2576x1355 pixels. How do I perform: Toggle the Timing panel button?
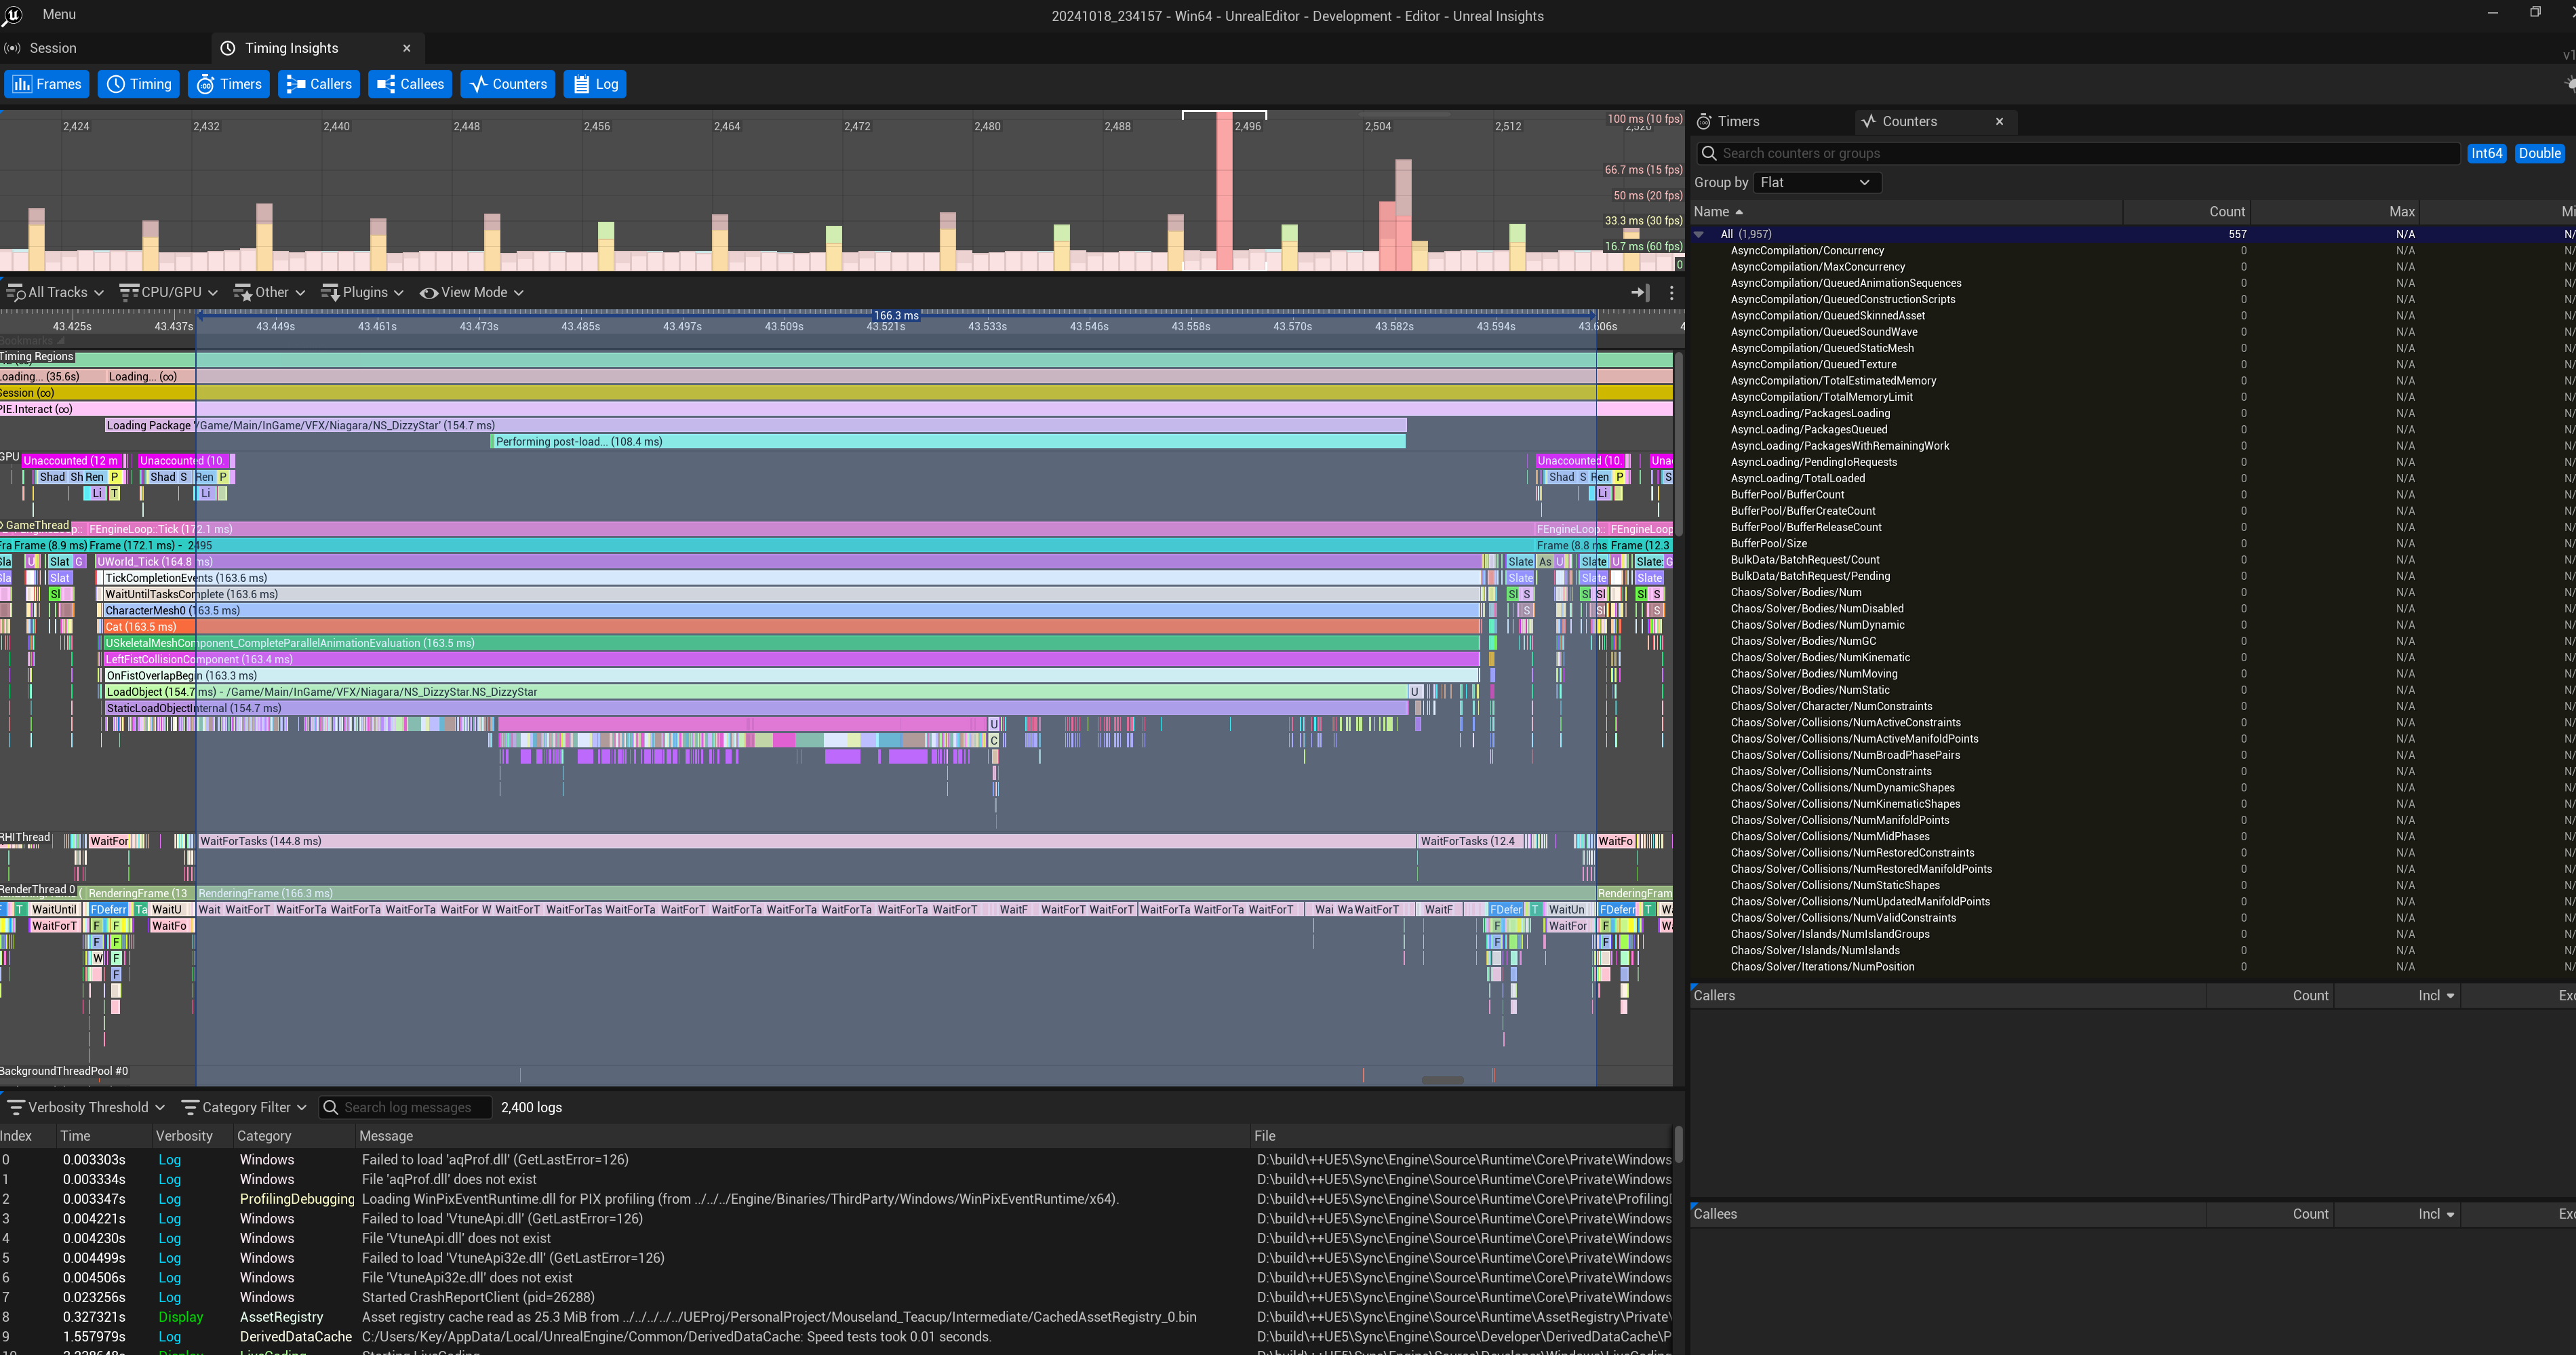pos(139,84)
